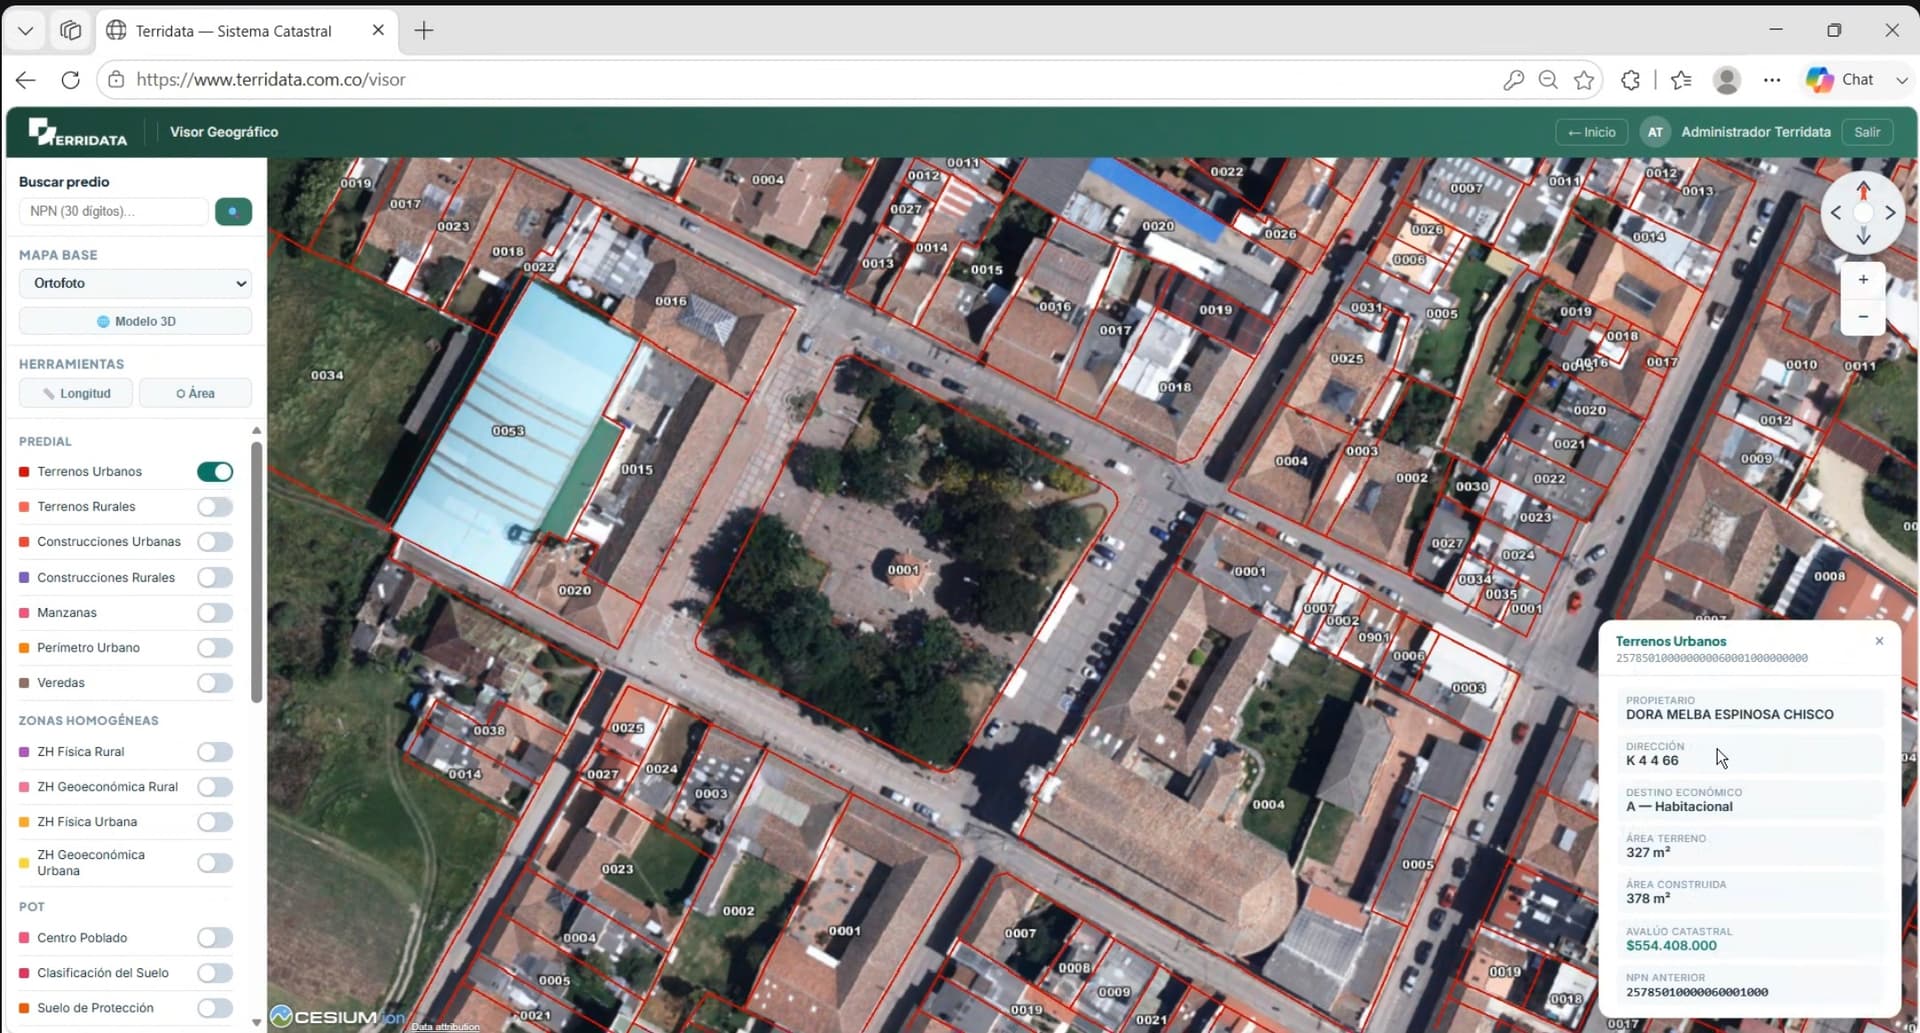Open browser zoom-out magnifier icon
Screen dimensions: 1920x1033
pyautogui.click(x=1548, y=80)
